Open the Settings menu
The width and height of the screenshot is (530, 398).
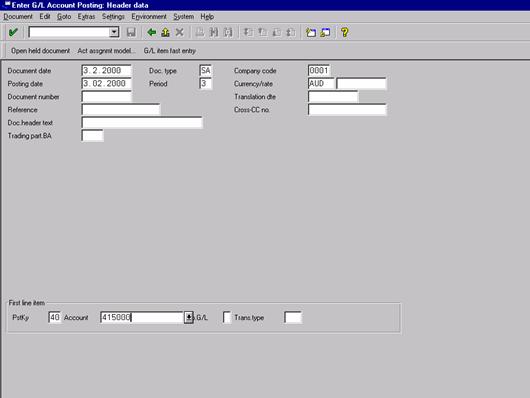(x=113, y=17)
